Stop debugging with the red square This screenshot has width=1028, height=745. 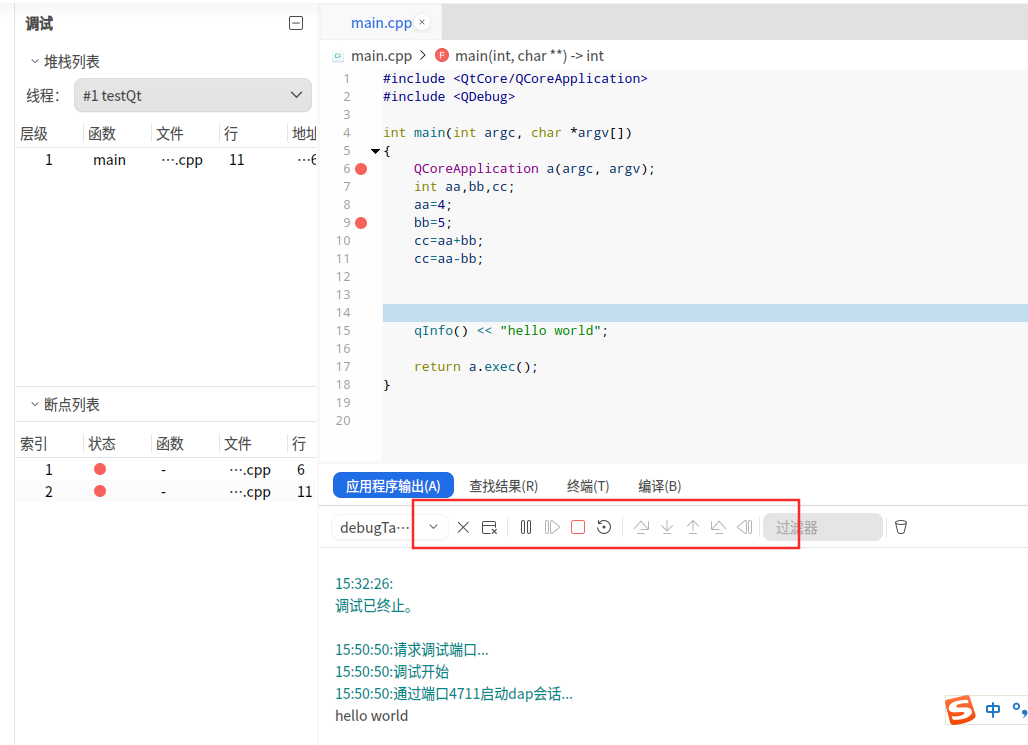(x=578, y=527)
